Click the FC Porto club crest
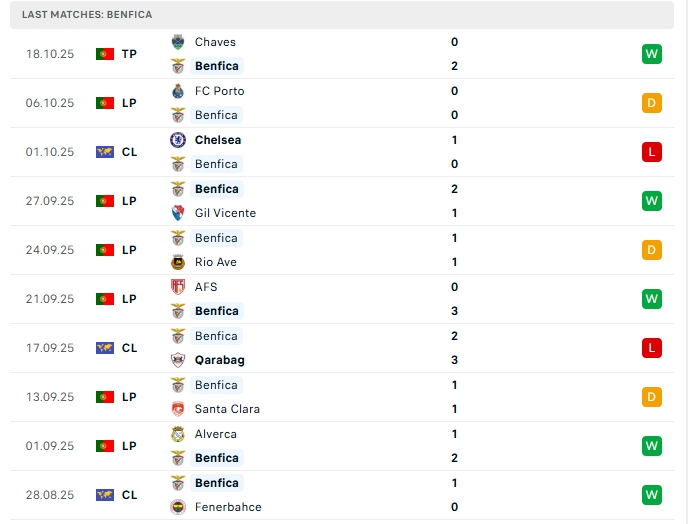Image resolution: width=688 pixels, height=524 pixels. [x=178, y=91]
